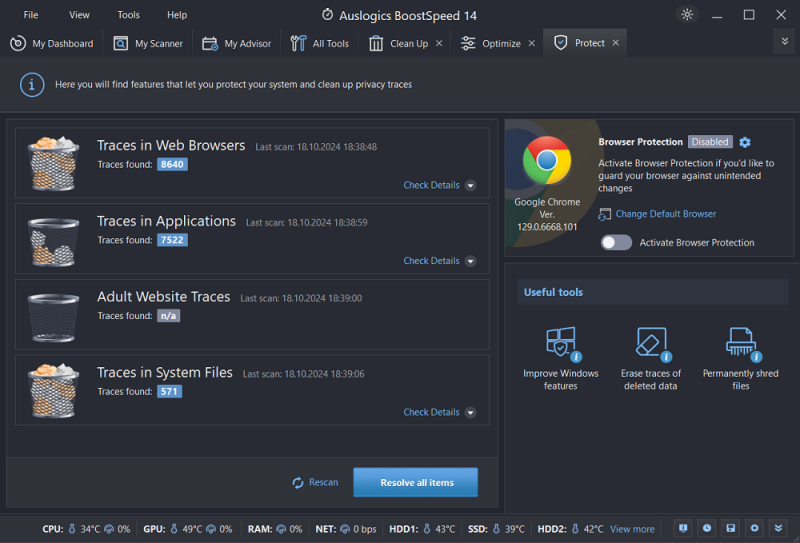Click the SSD thermometer icon
This screenshot has height=543, width=800.
(496, 529)
